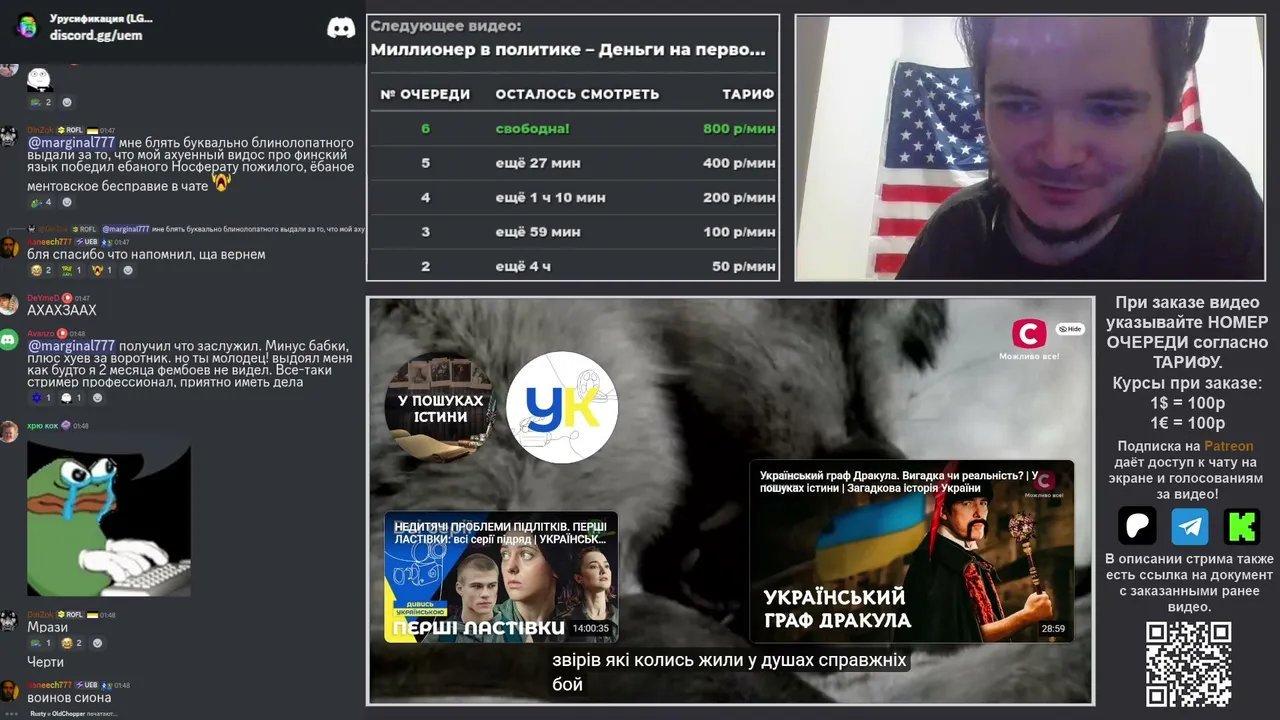Add reaction under the Мрази message
This screenshot has height=720, width=1280.
[x=97, y=643]
